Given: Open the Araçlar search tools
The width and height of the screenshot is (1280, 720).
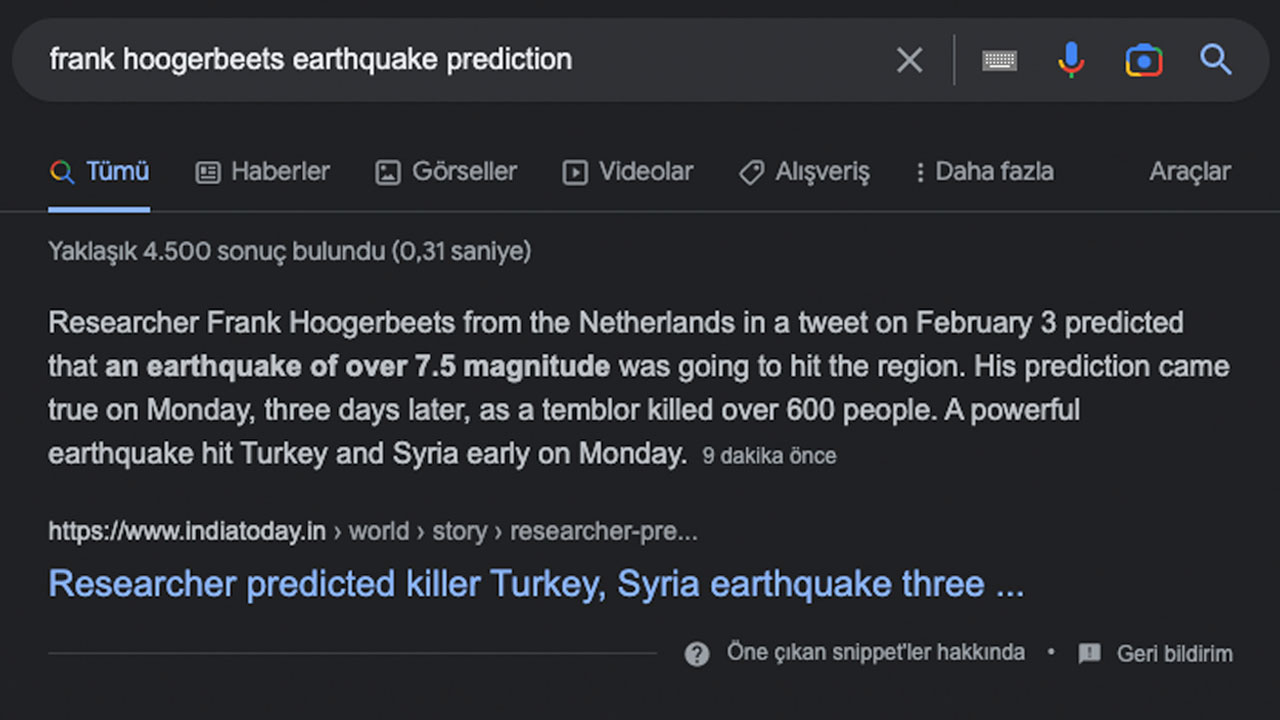Looking at the screenshot, I should pyautogui.click(x=1189, y=171).
